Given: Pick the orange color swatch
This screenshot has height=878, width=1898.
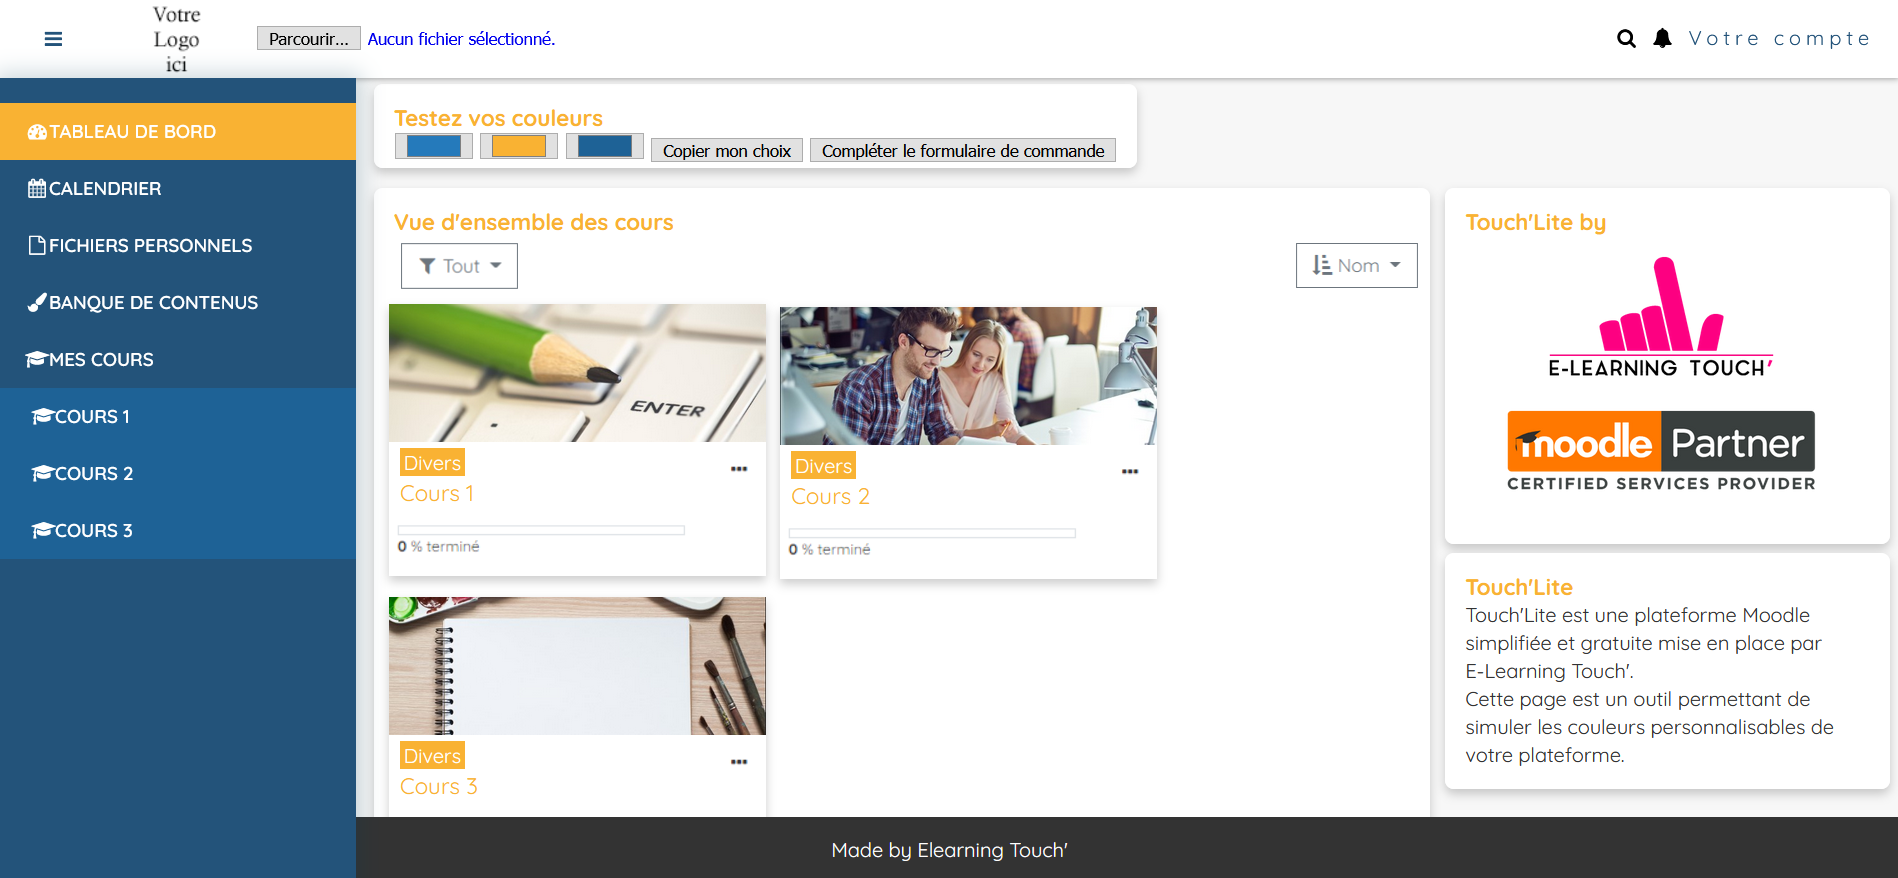Looking at the screenshot, I should (x=519, y=146).
